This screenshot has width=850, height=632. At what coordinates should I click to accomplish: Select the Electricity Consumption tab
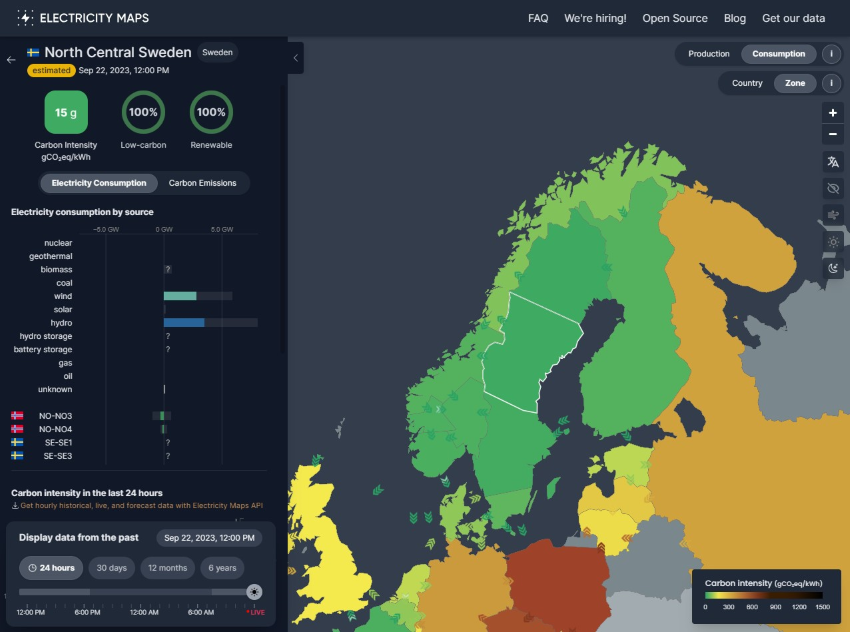pos(99,183)
